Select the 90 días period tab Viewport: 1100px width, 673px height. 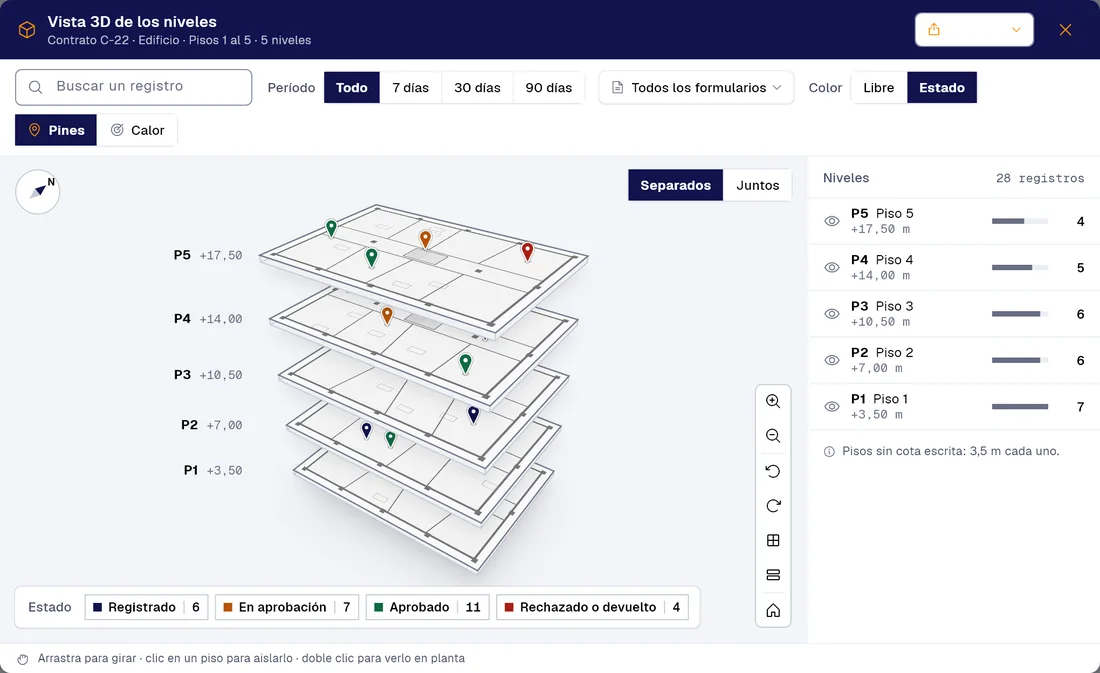click(x=549, y=88)
